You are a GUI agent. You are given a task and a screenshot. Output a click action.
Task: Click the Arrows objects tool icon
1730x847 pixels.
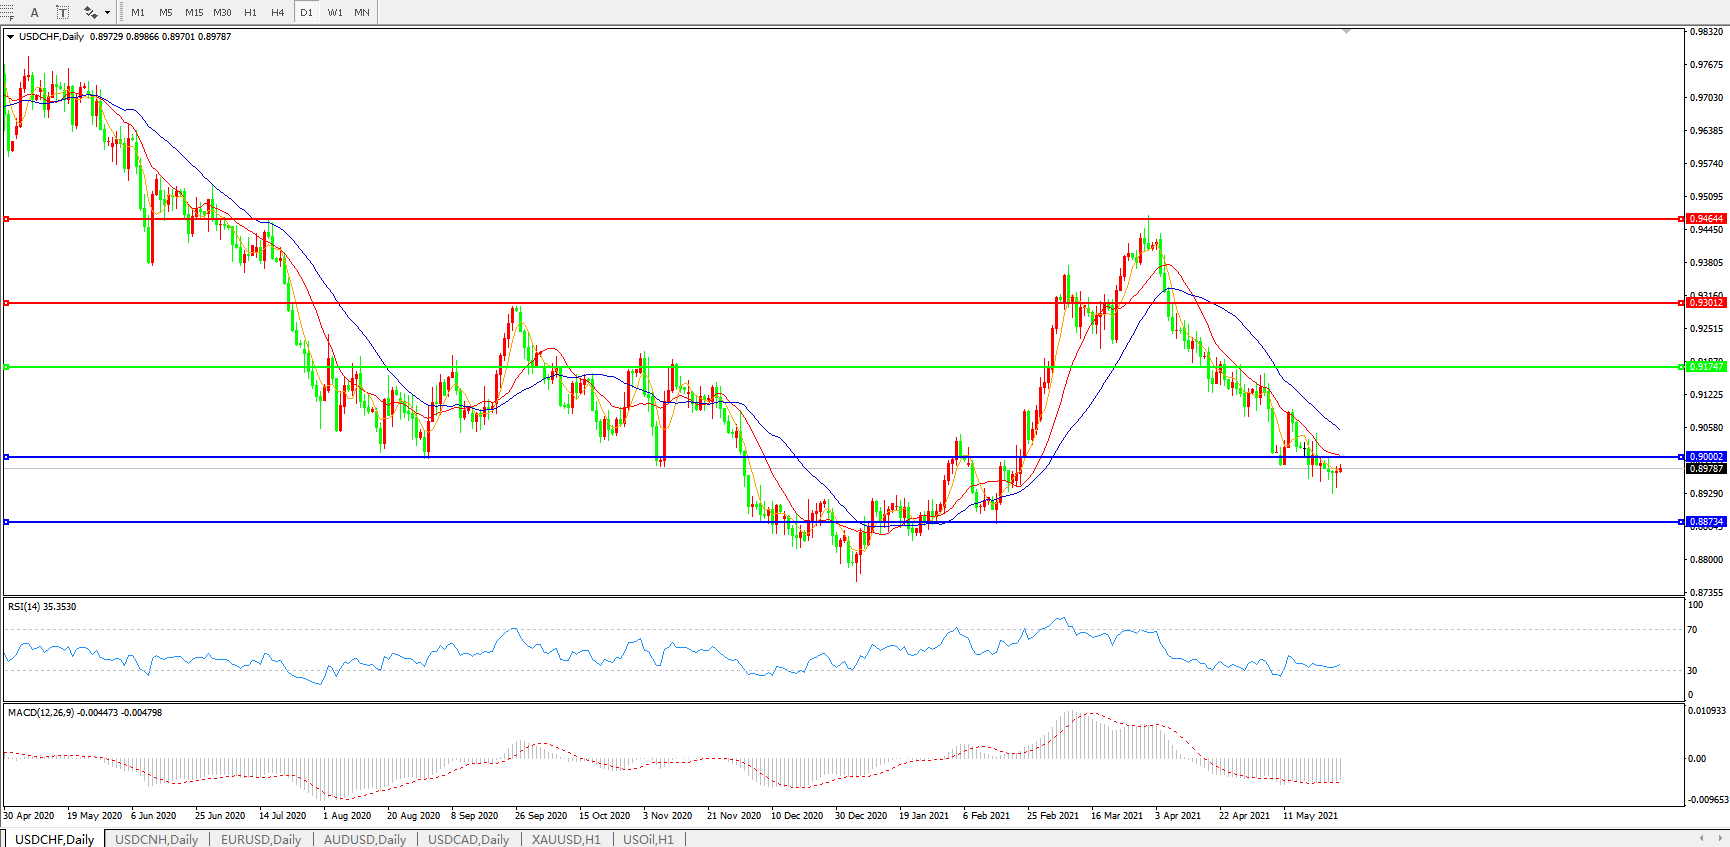pyautogui.click(x=90, y=13)
